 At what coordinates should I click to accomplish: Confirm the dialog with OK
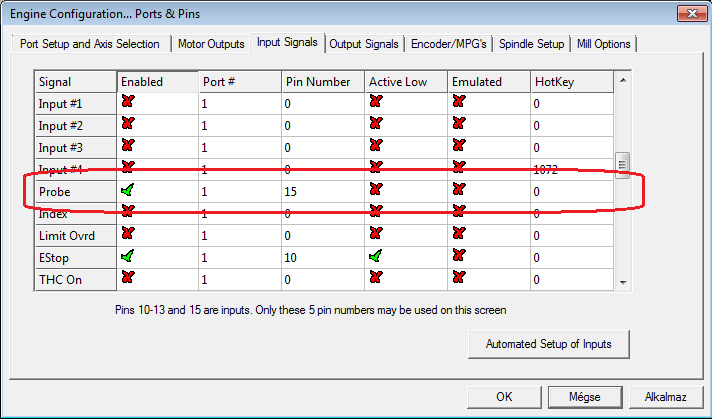[504, 397]
